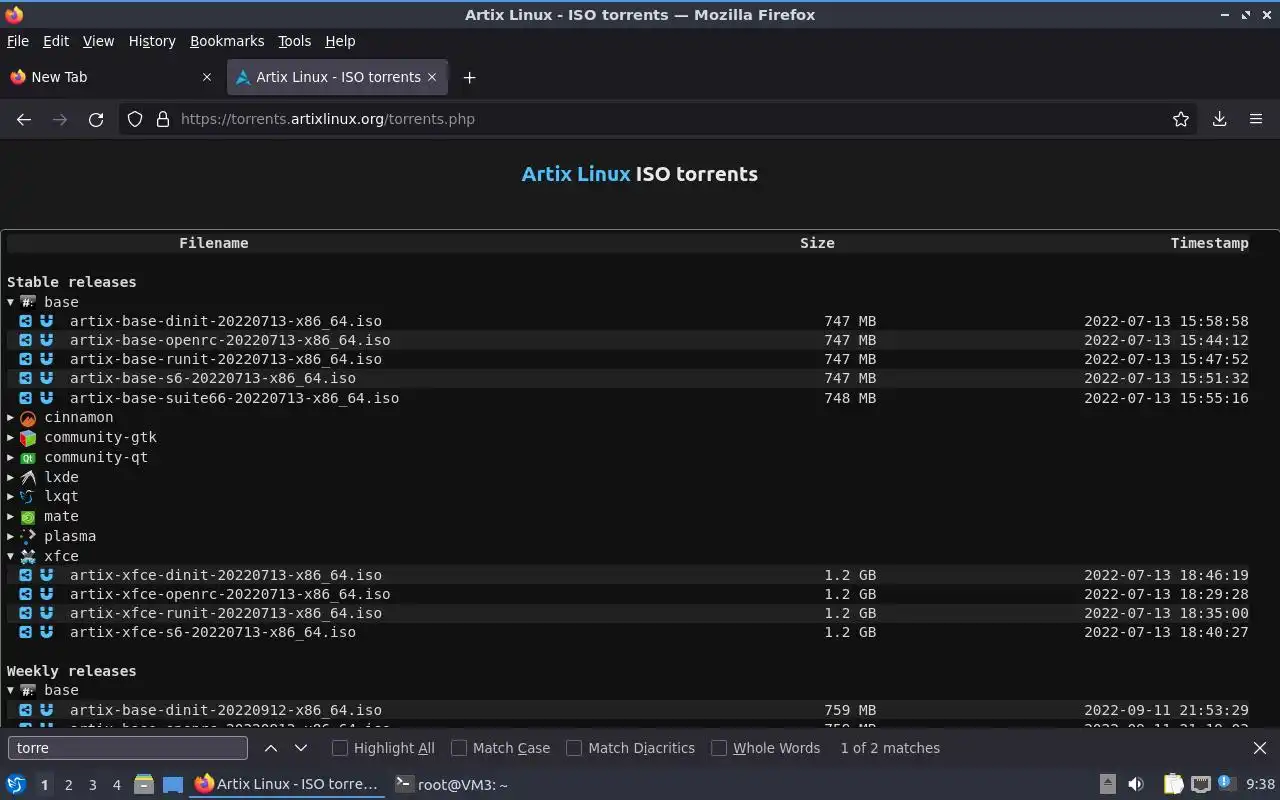Viewport: 1280px width, 800px height.
Task: Expand the community-qt category
Action: 11,457
